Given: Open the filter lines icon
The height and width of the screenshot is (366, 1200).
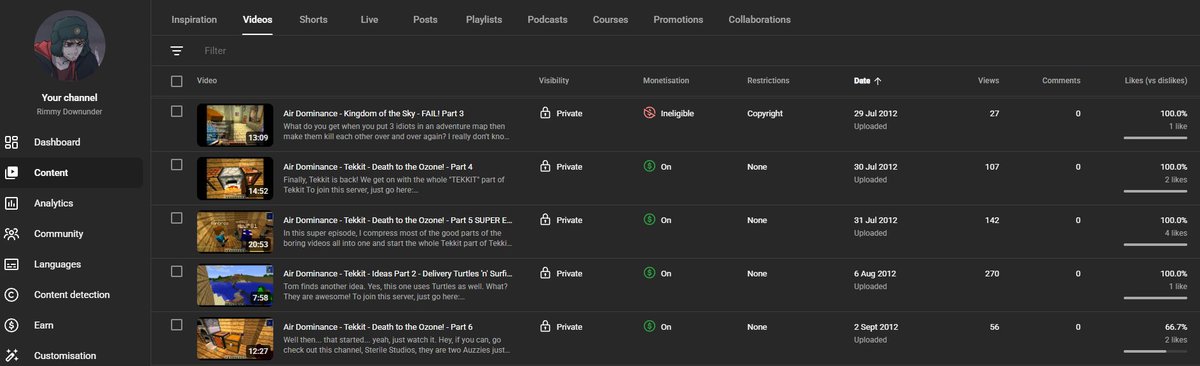Looking at the screenshot, I should [177, 50].
